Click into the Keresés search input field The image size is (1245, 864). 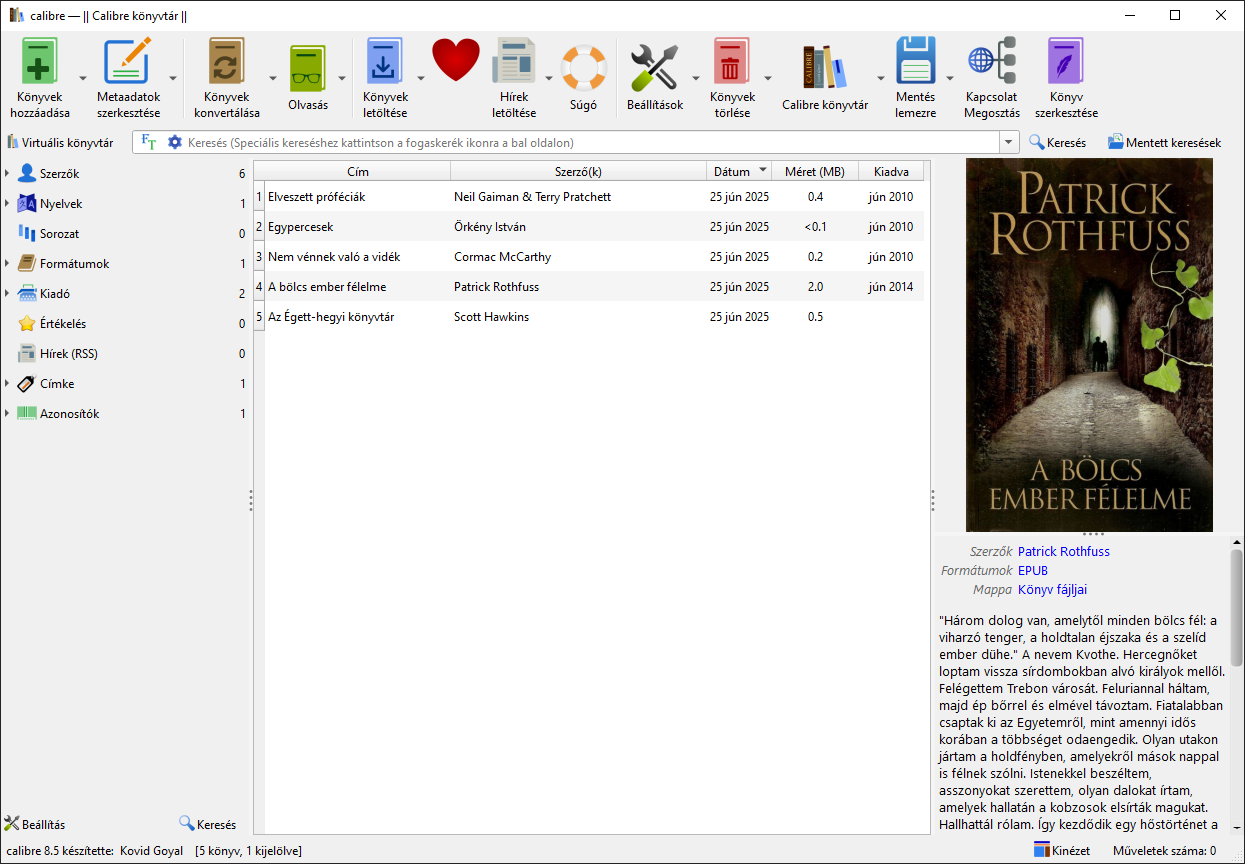pyautogui.click(x=590, y=143)
